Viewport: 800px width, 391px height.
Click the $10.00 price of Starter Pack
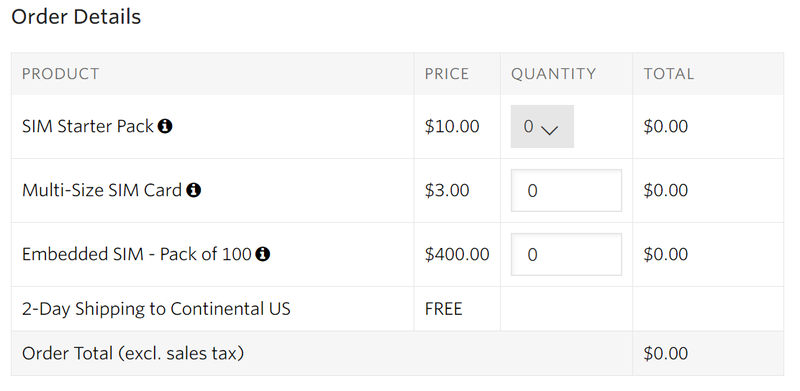pos(452,126)
